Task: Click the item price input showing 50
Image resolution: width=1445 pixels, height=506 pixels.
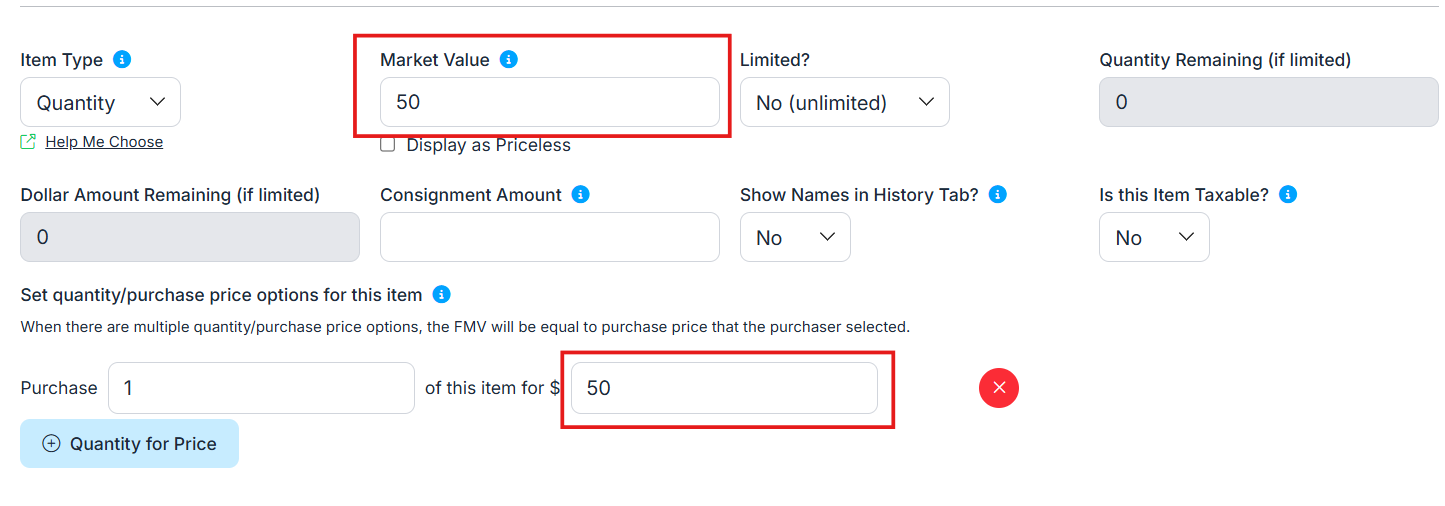Action: [724, 388]
